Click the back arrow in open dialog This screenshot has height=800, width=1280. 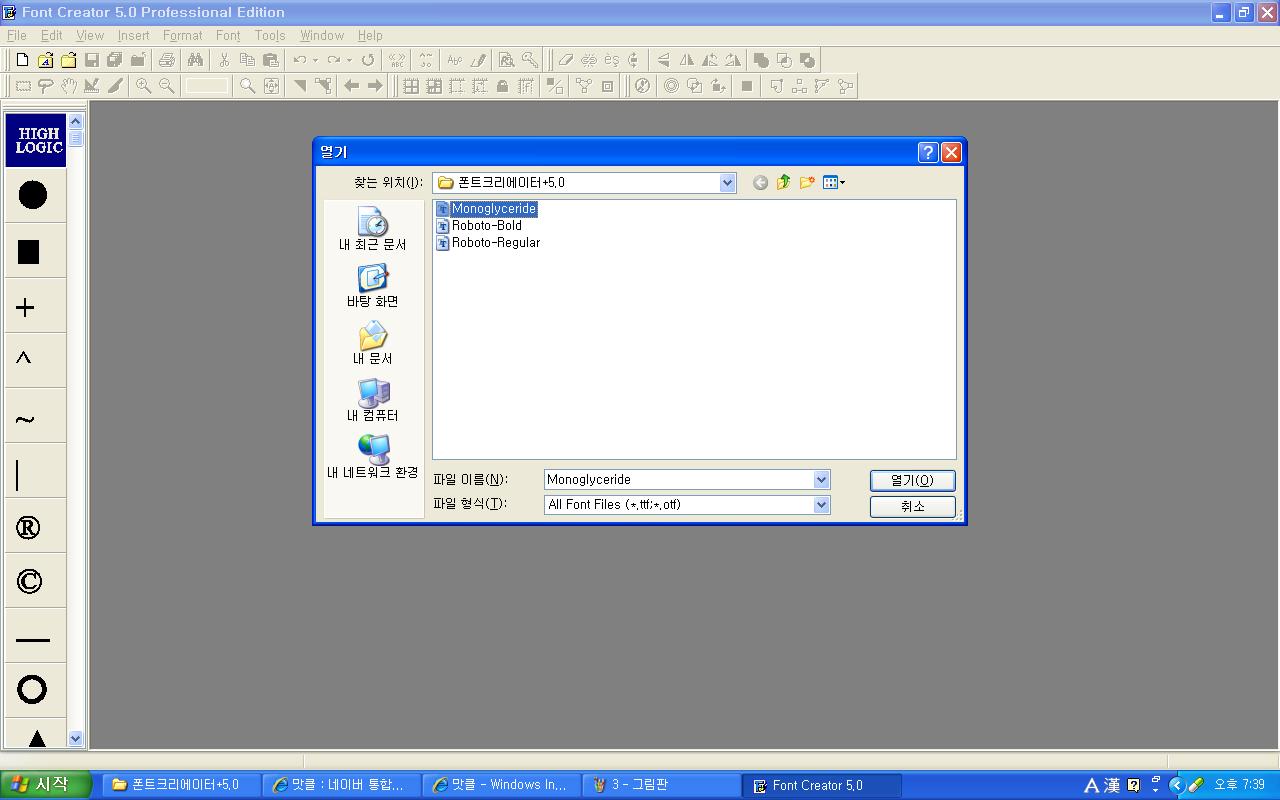[x=760, y=182]
